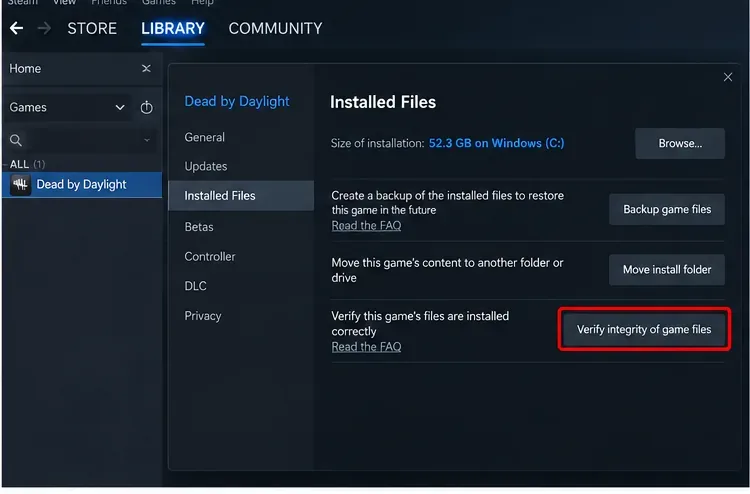Click the Dead by Daylight dialog title
The width and height of the screenshot is (750, 494).
pos(237,101)
